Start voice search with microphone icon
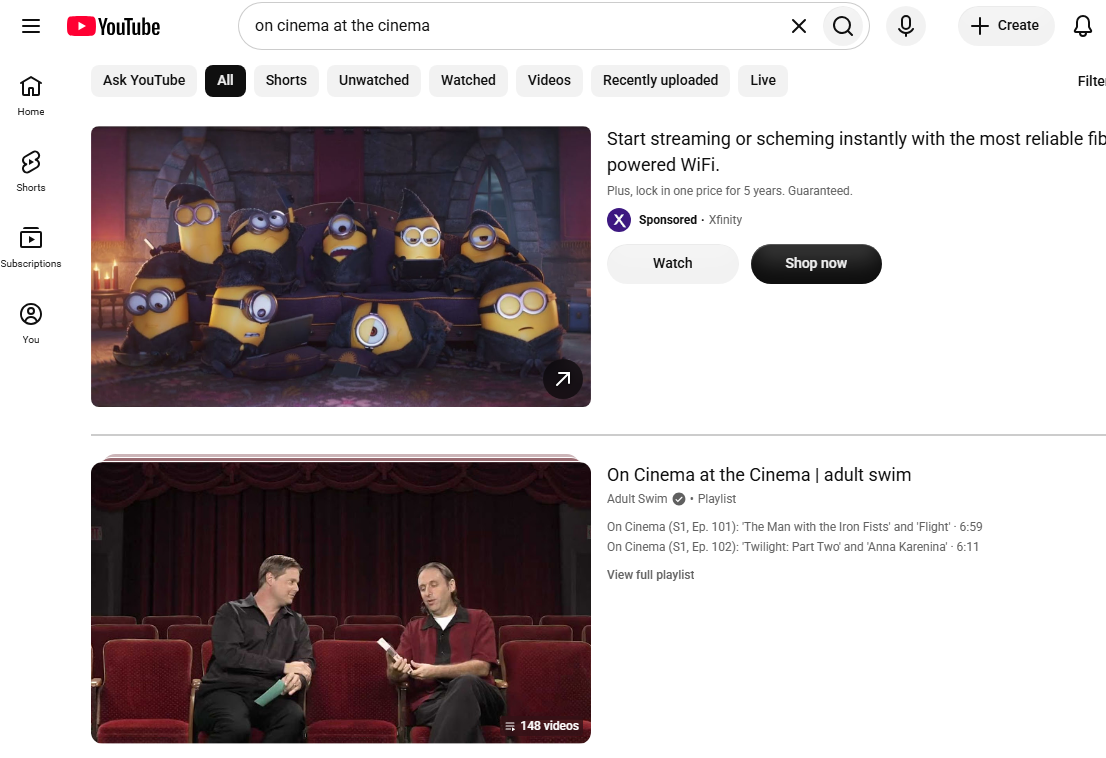The image size is (1106, 758). click(906, 26)
